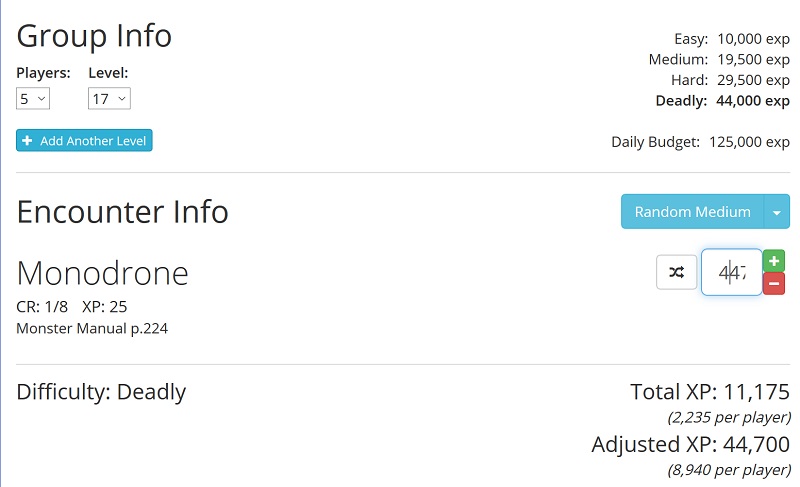The height and width of the screenshot is (487, 800).
Task: Open the Level dropdown showing 17
Action: click(x=109, y=98)
